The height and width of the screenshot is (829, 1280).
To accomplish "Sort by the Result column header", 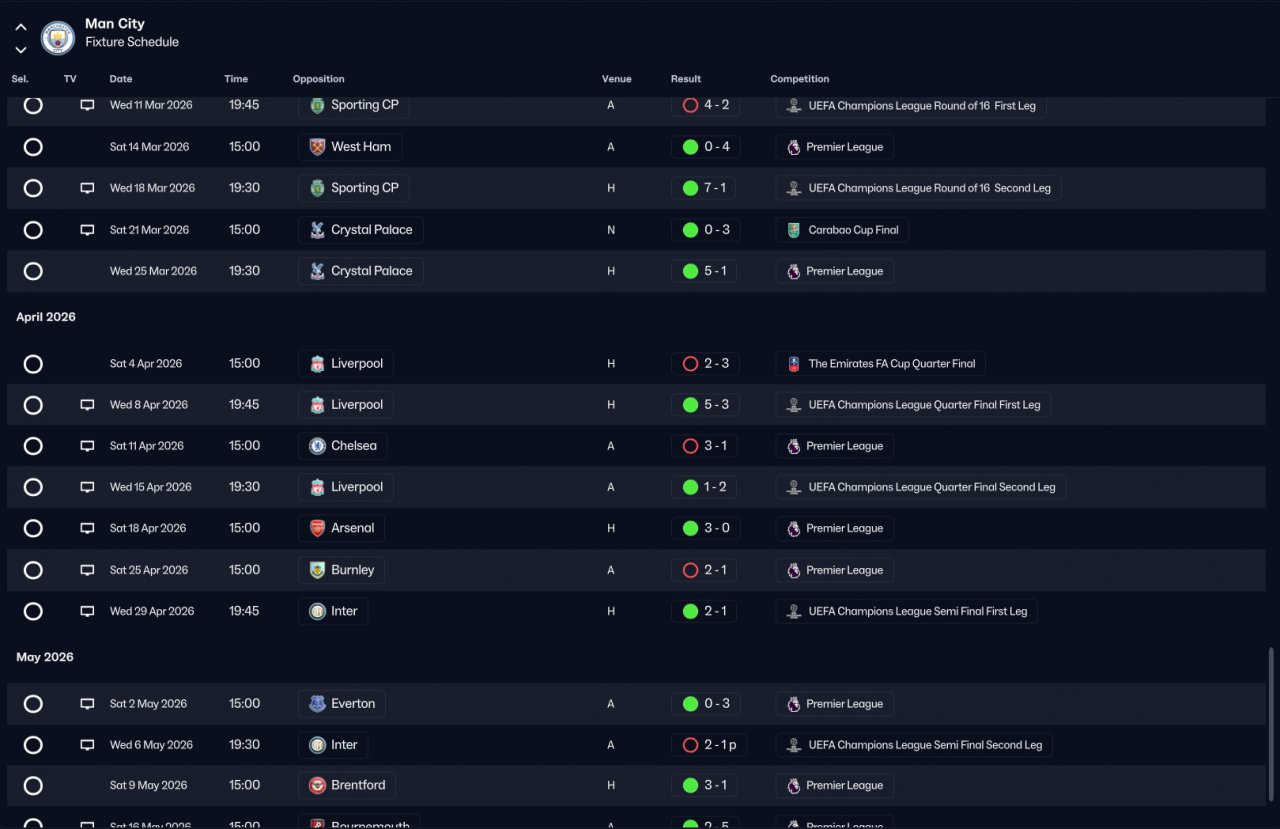I will coord(686,79).
